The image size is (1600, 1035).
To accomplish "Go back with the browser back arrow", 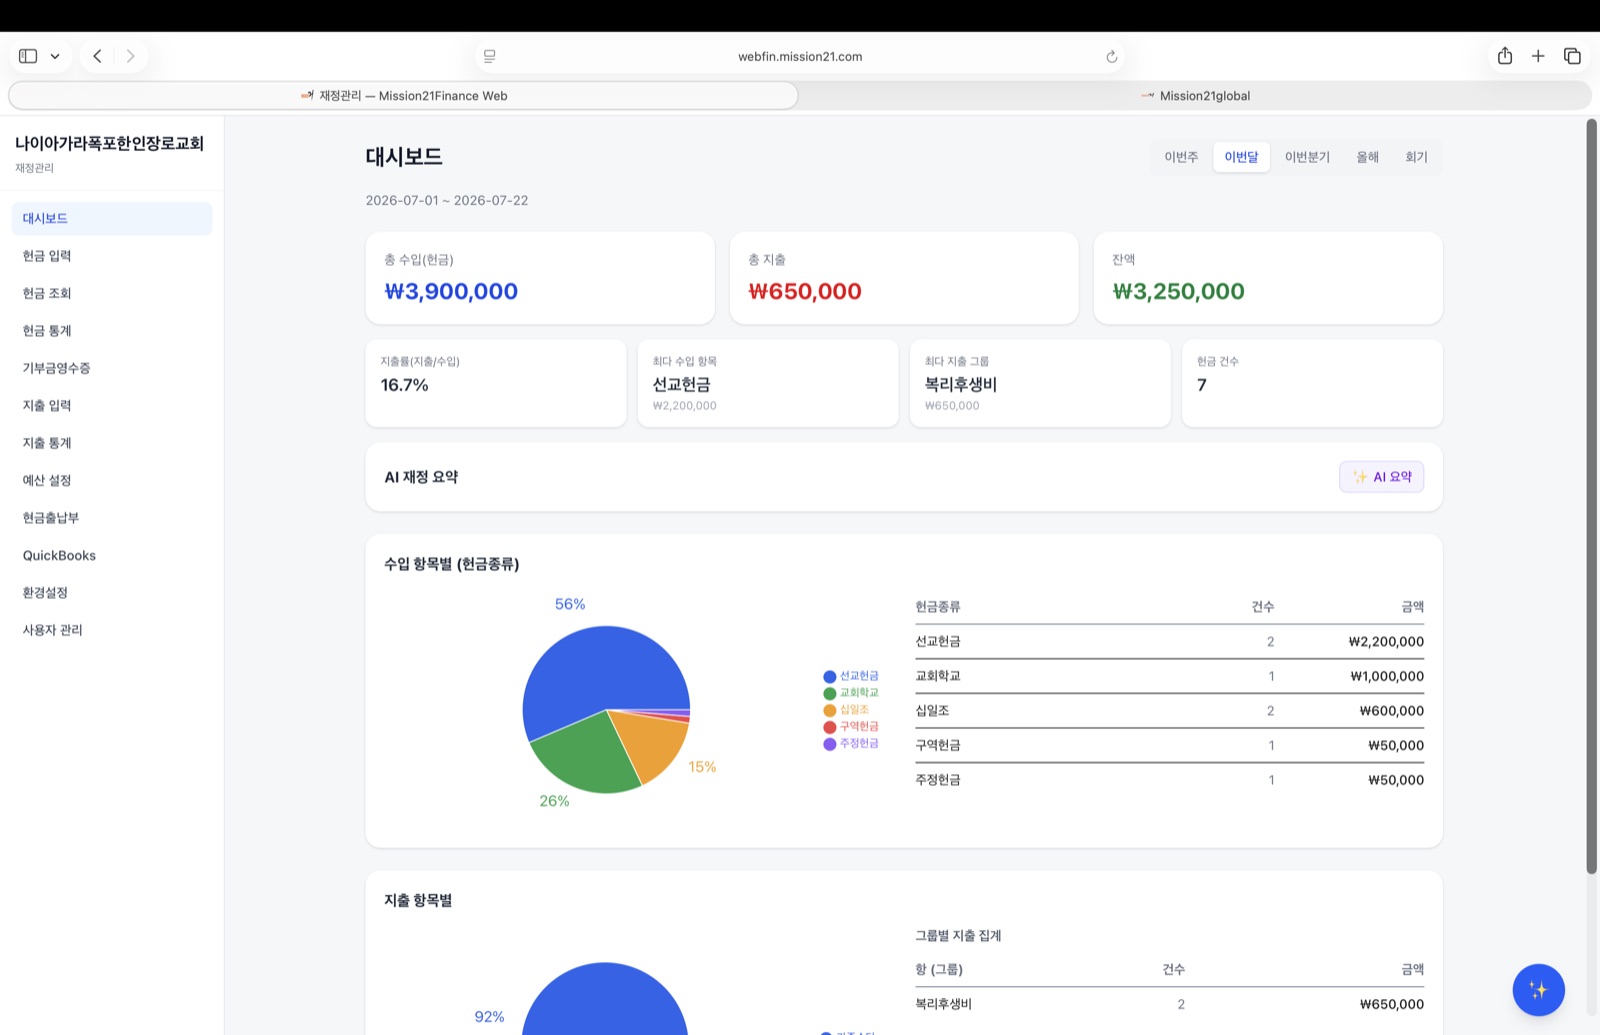I will [97, 56].
